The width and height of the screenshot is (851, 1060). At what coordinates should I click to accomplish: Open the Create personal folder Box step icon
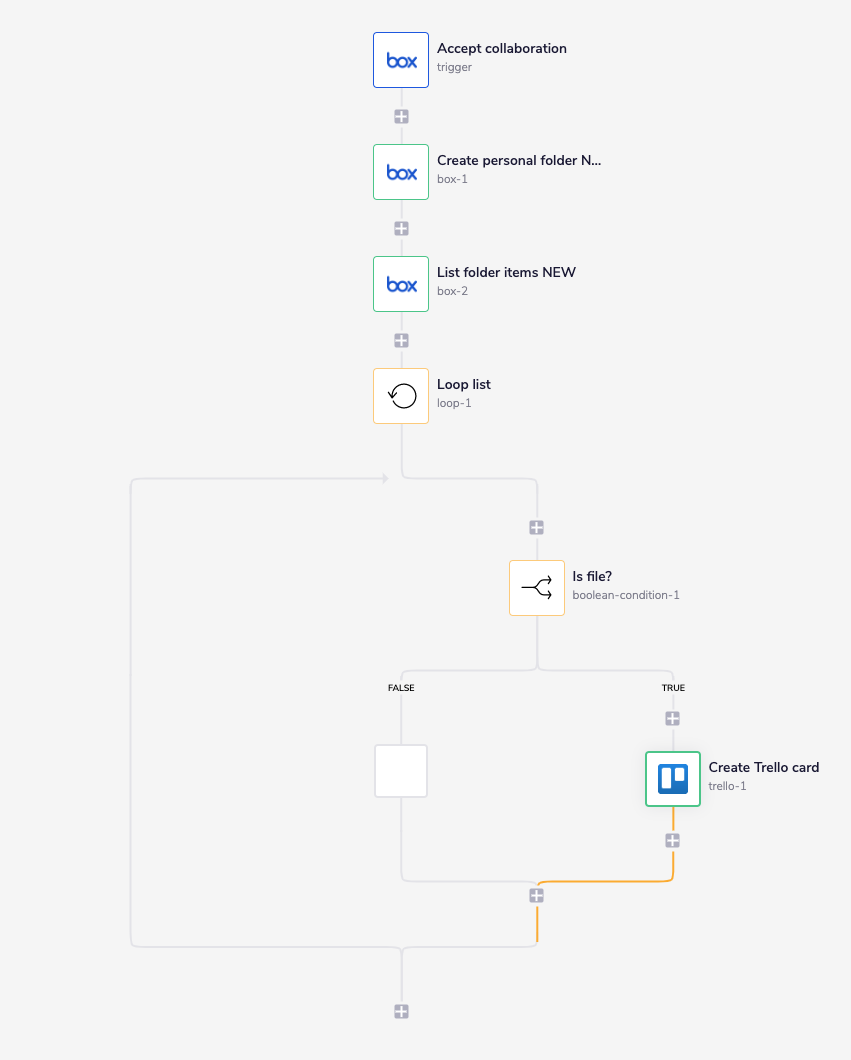[400, 172]
